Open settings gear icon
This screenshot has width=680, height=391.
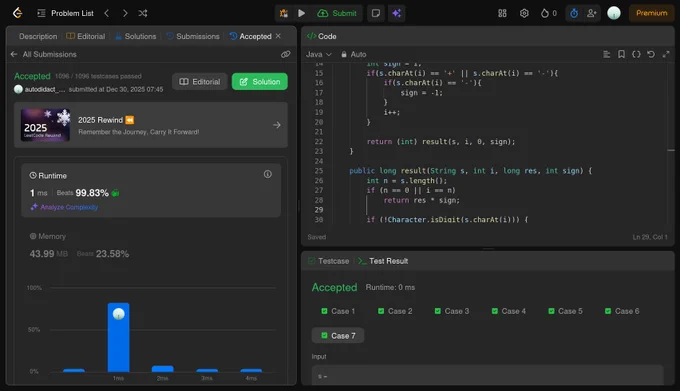524,13
